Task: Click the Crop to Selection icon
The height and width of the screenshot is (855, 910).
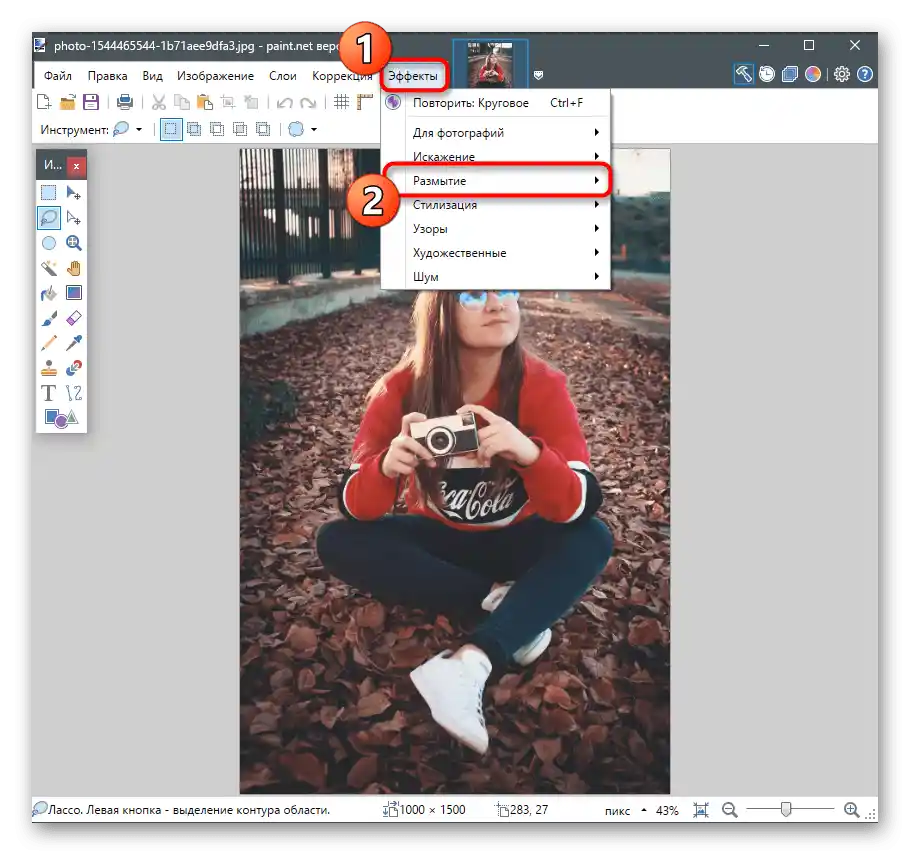Action: click(x=228, y=102)
